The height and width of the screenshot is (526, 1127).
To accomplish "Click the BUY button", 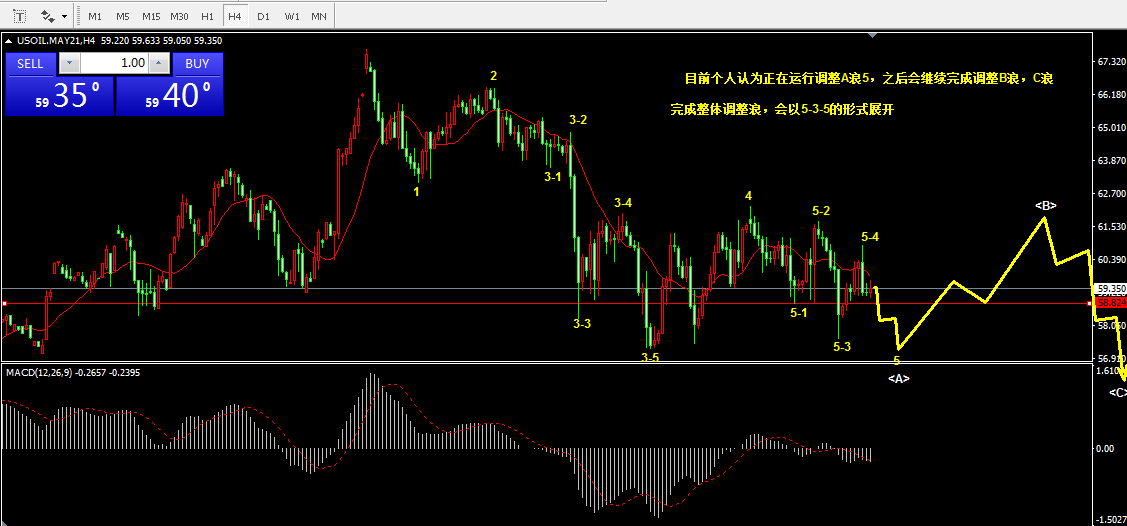I will coord(198,64).
